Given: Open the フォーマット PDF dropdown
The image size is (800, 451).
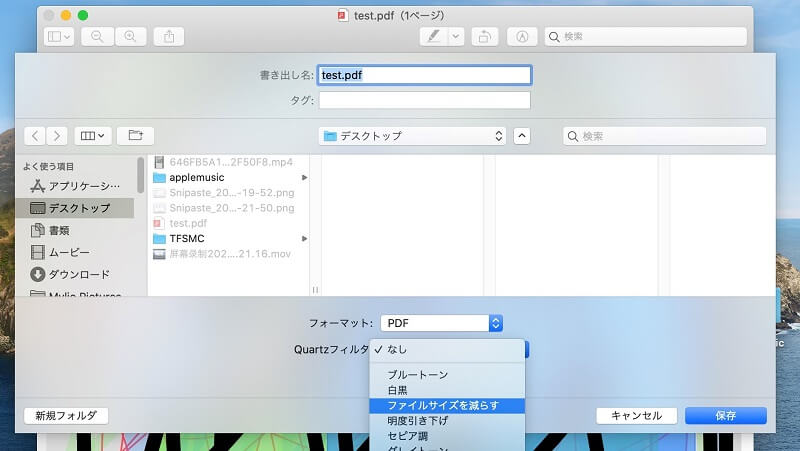Looking at the screenshot, I should 442,323.
